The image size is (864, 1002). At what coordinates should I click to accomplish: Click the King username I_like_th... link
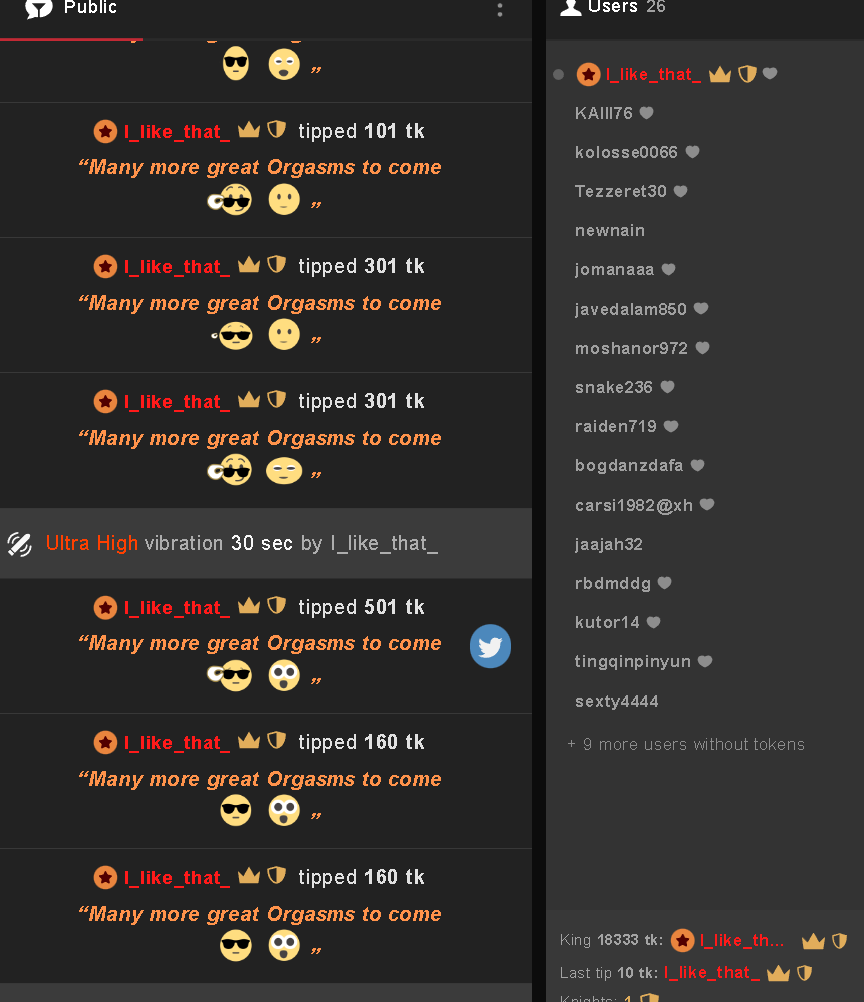pos(741,941)
